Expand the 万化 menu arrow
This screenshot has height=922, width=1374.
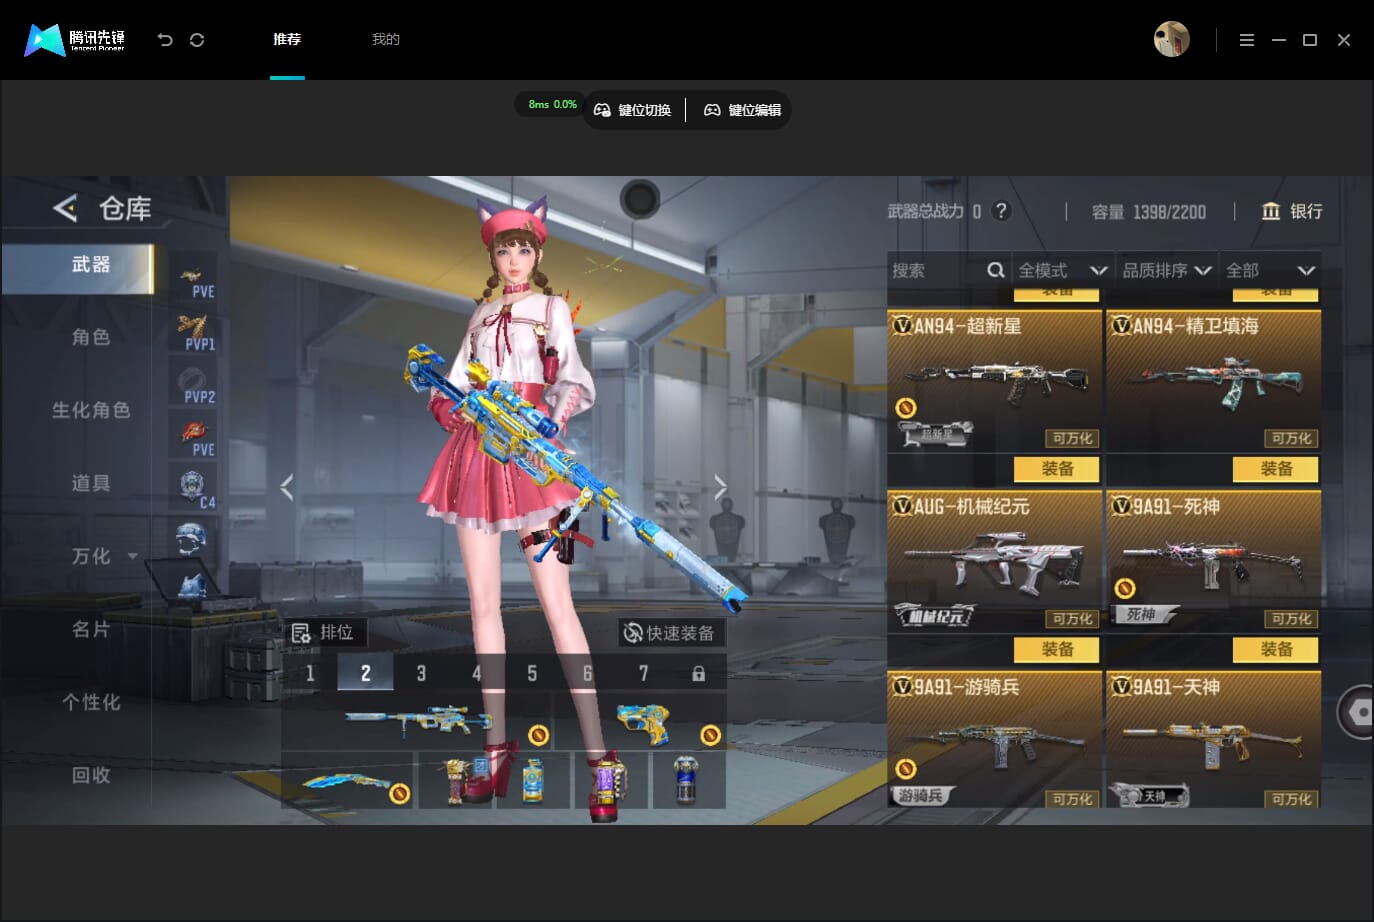pos(133,556)
